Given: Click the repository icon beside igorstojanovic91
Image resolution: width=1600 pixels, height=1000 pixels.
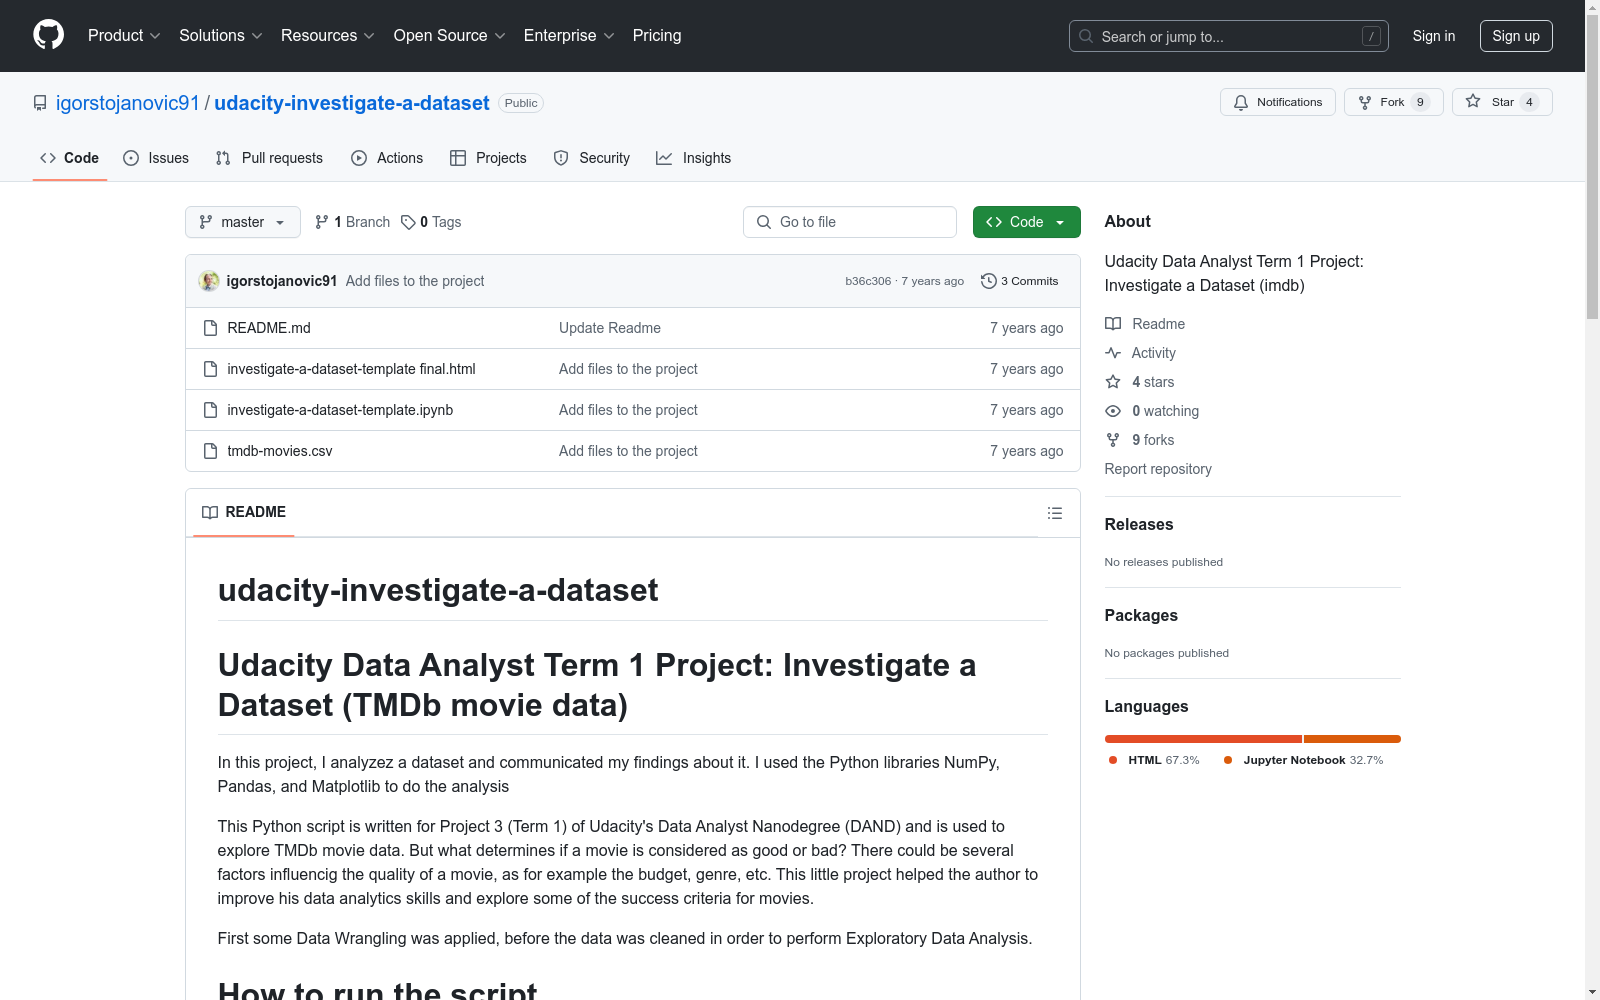Looking at the screenshot, I should coord(40,103).
